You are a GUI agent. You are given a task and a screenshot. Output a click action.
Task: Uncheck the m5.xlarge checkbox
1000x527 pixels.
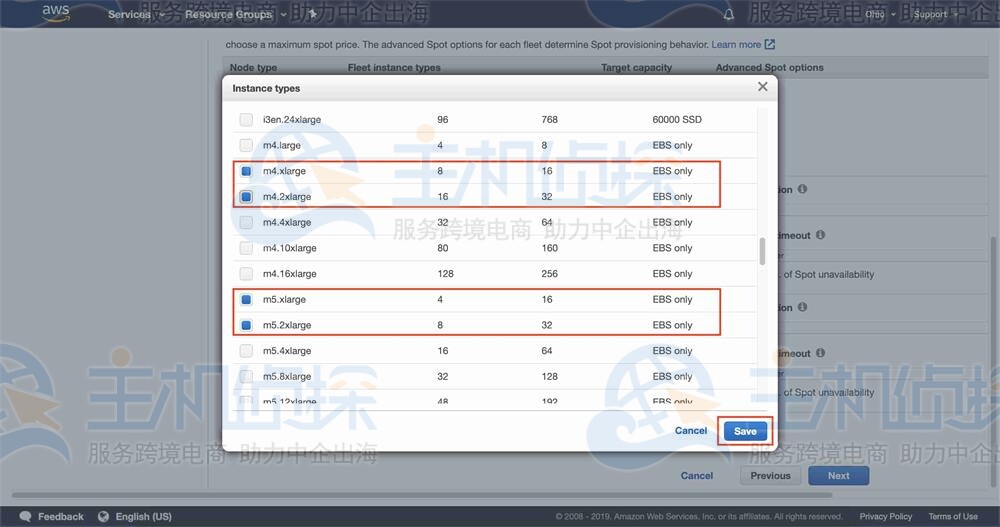246,299
